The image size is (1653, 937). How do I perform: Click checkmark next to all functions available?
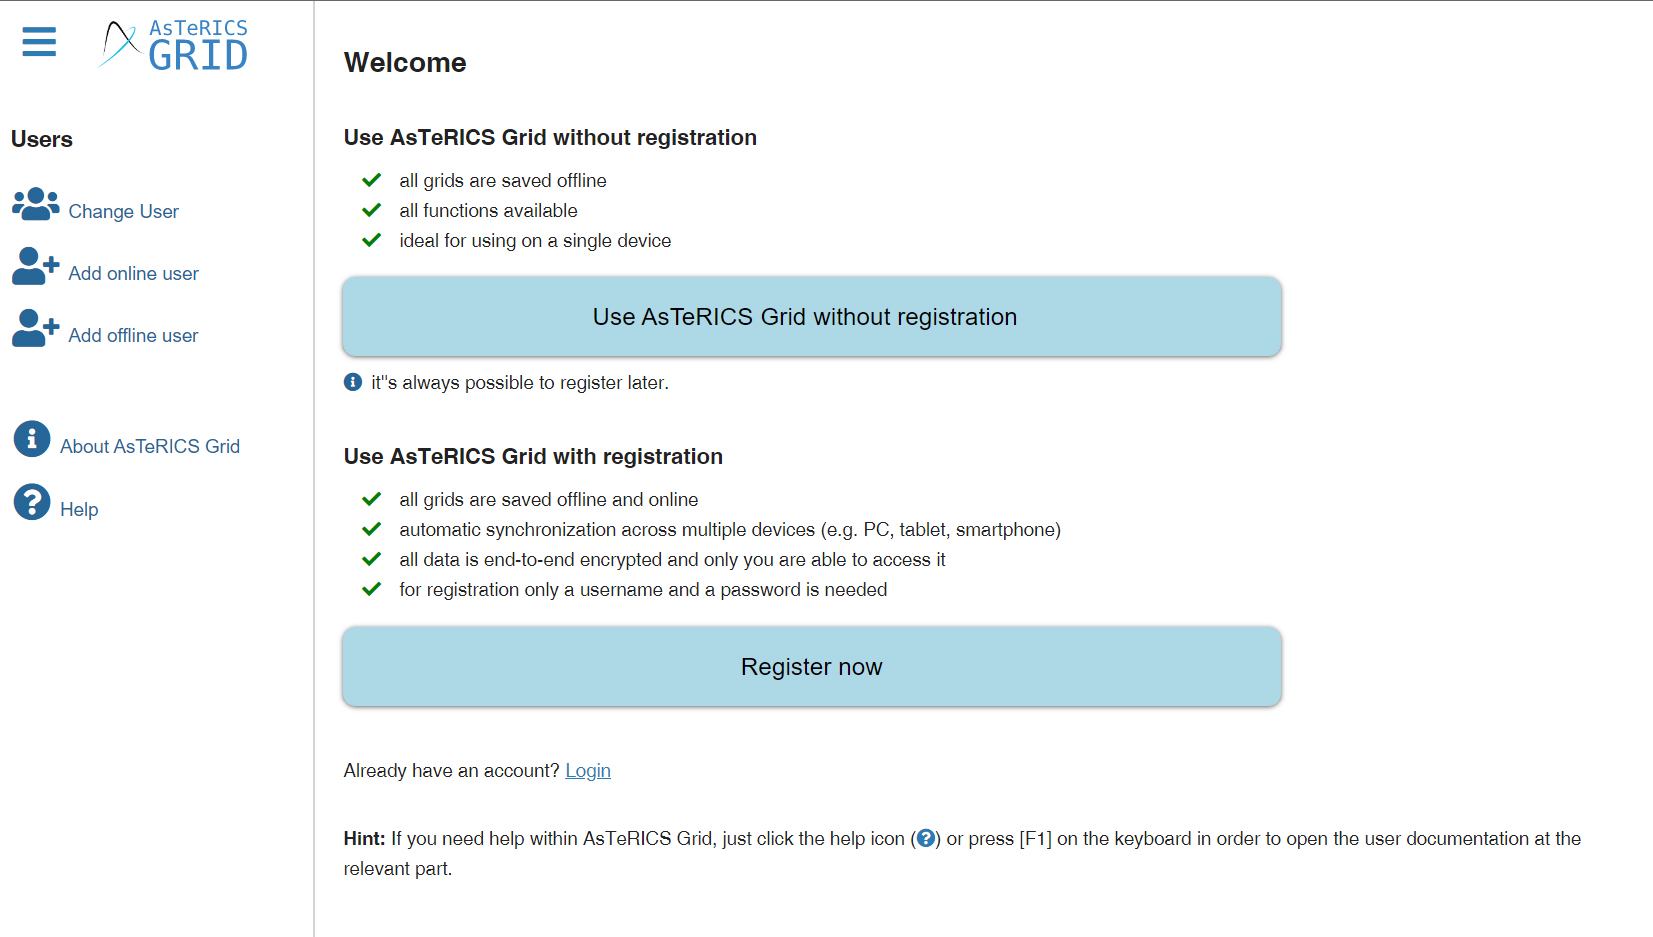point(372,210)
